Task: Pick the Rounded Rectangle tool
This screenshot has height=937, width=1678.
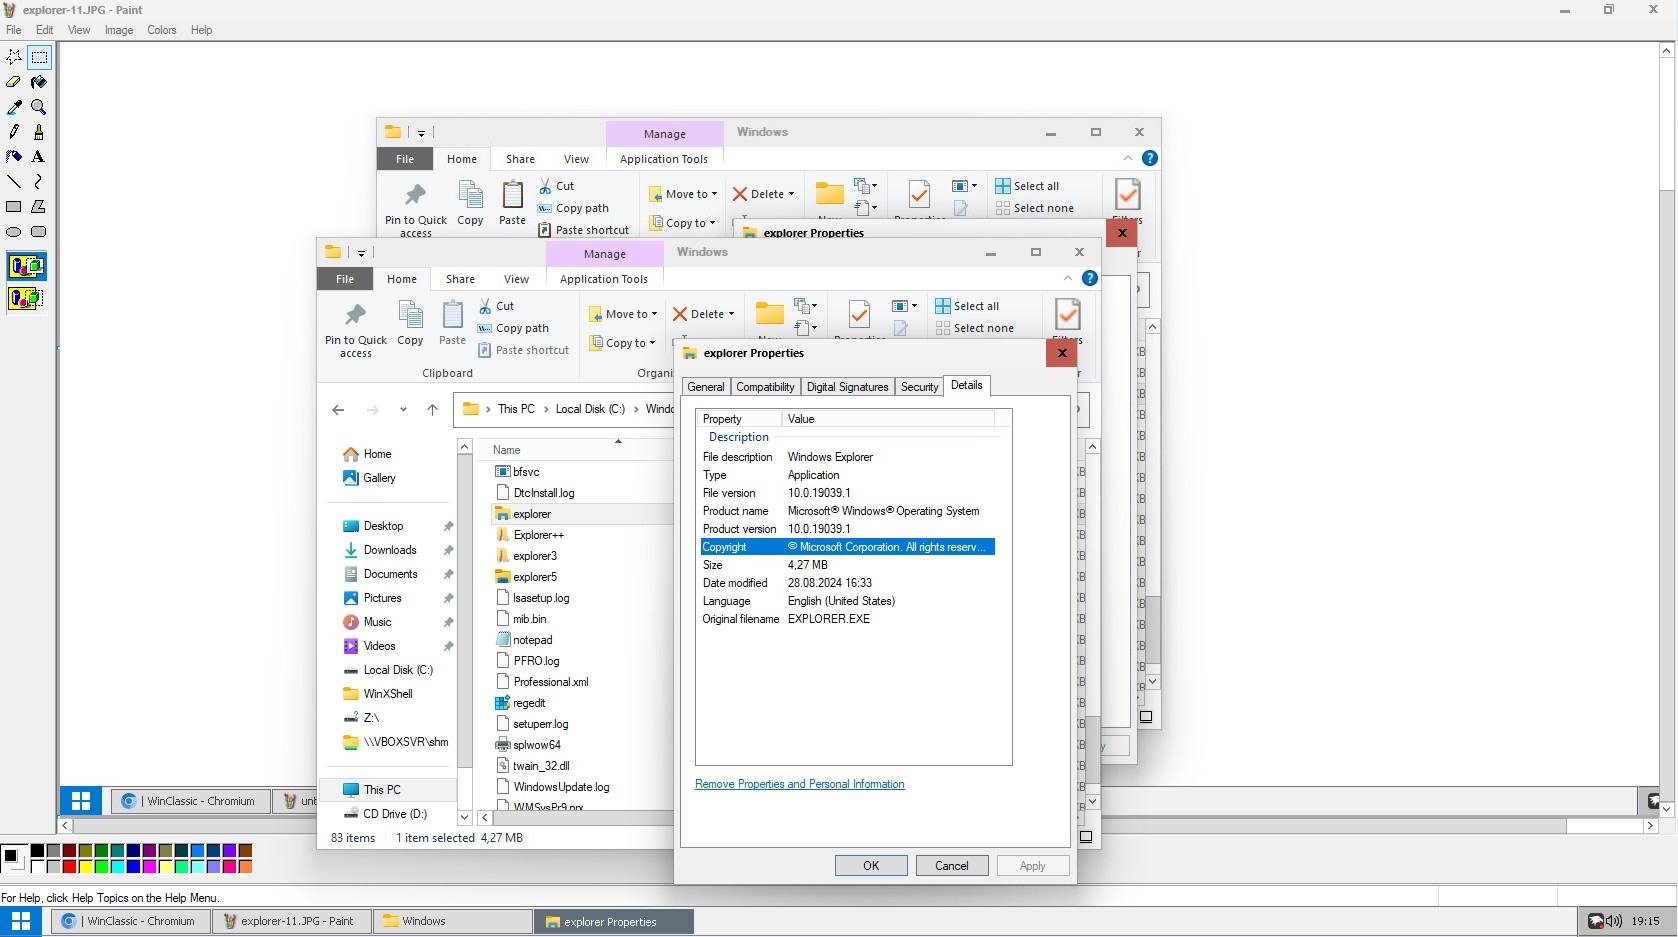Action: click(x=39, y=232)
